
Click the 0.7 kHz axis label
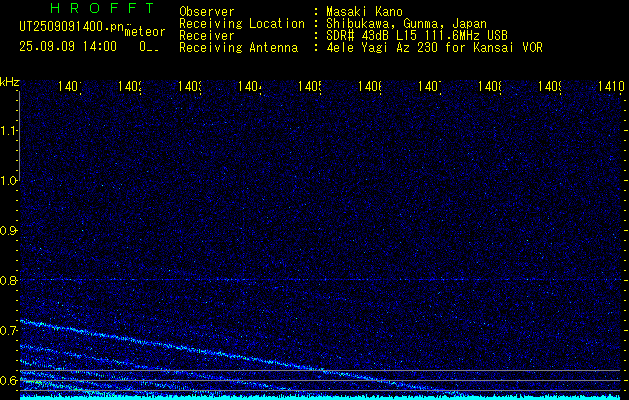point(9,331)
